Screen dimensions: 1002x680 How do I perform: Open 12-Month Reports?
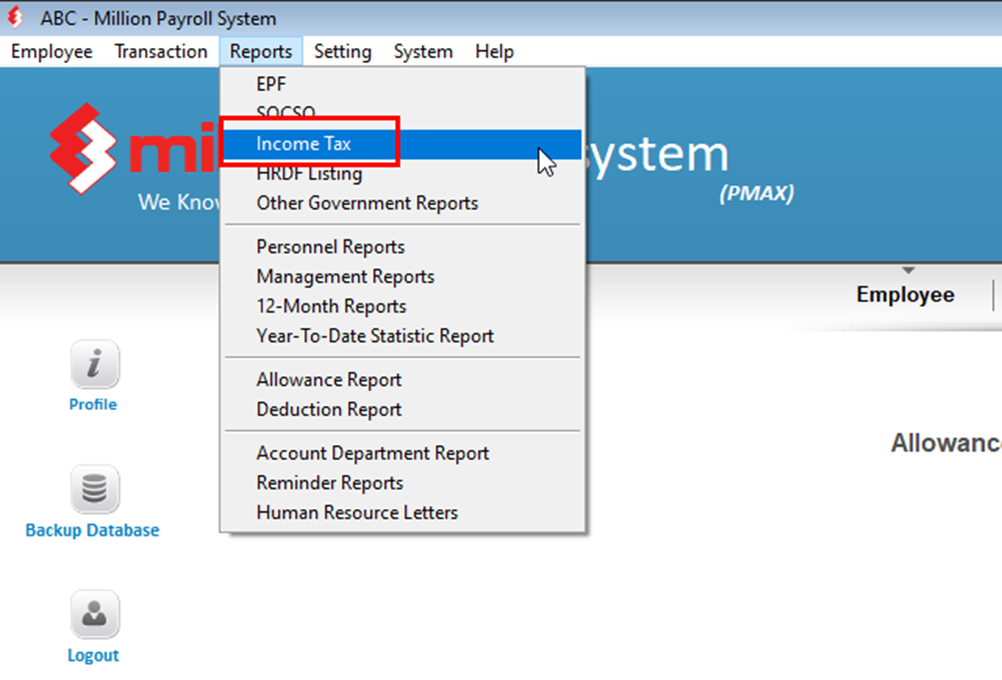click(x=403, y=307)
